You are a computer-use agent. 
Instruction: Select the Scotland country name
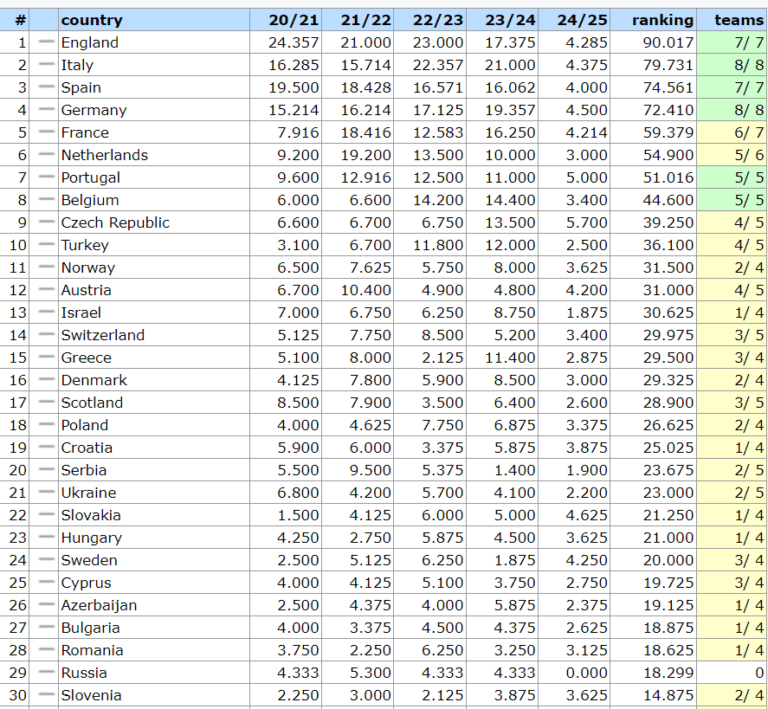[92, 402]
